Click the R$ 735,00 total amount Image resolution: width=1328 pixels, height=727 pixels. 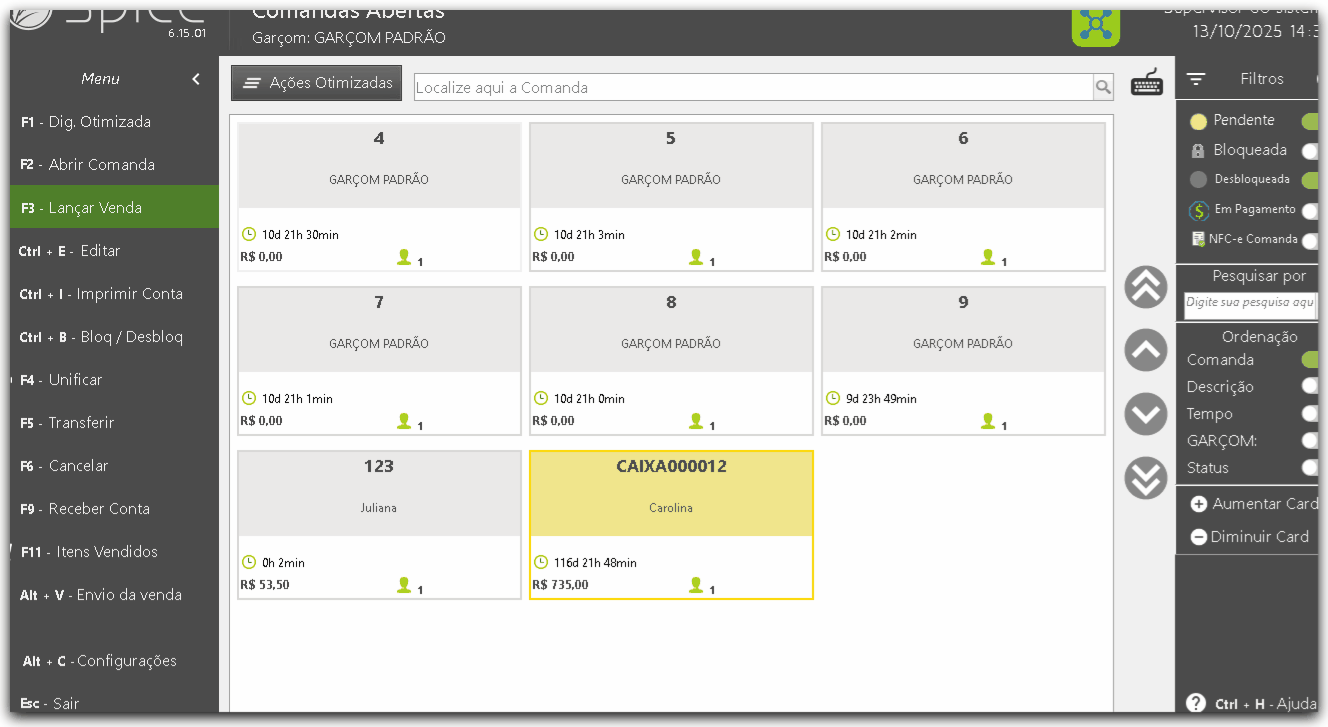click(x=560, y=585)
